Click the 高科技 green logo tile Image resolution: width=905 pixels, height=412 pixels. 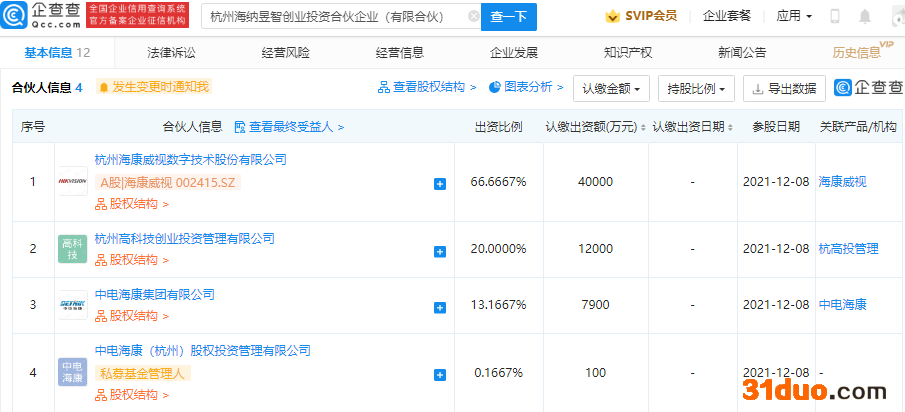(73, 249)
